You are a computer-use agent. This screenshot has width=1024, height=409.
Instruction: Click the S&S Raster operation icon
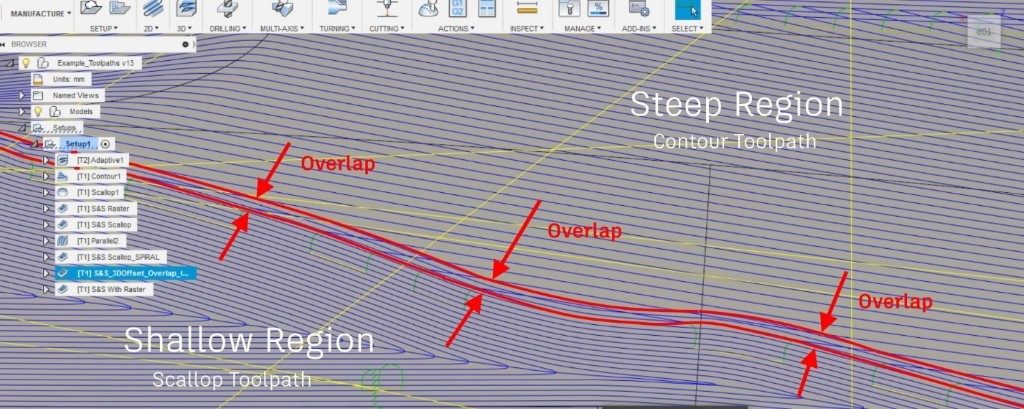coord(63,208)
